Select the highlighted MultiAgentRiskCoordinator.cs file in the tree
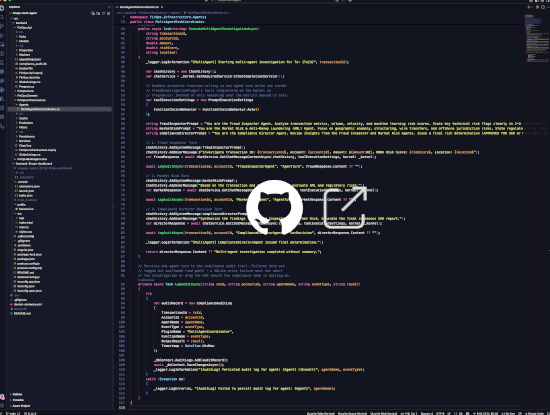Screen dimensions: 550x415 (60, 109)
